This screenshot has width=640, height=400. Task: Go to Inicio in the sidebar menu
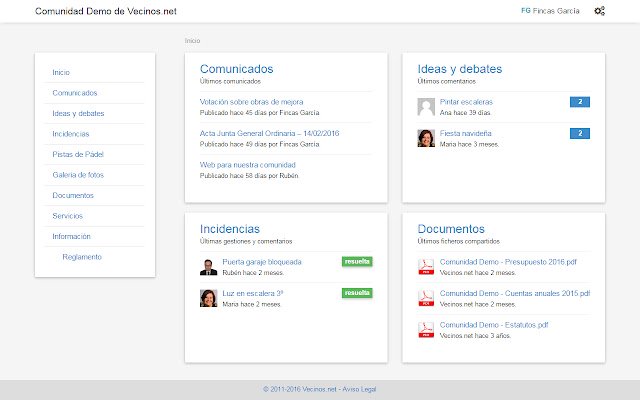61,72
